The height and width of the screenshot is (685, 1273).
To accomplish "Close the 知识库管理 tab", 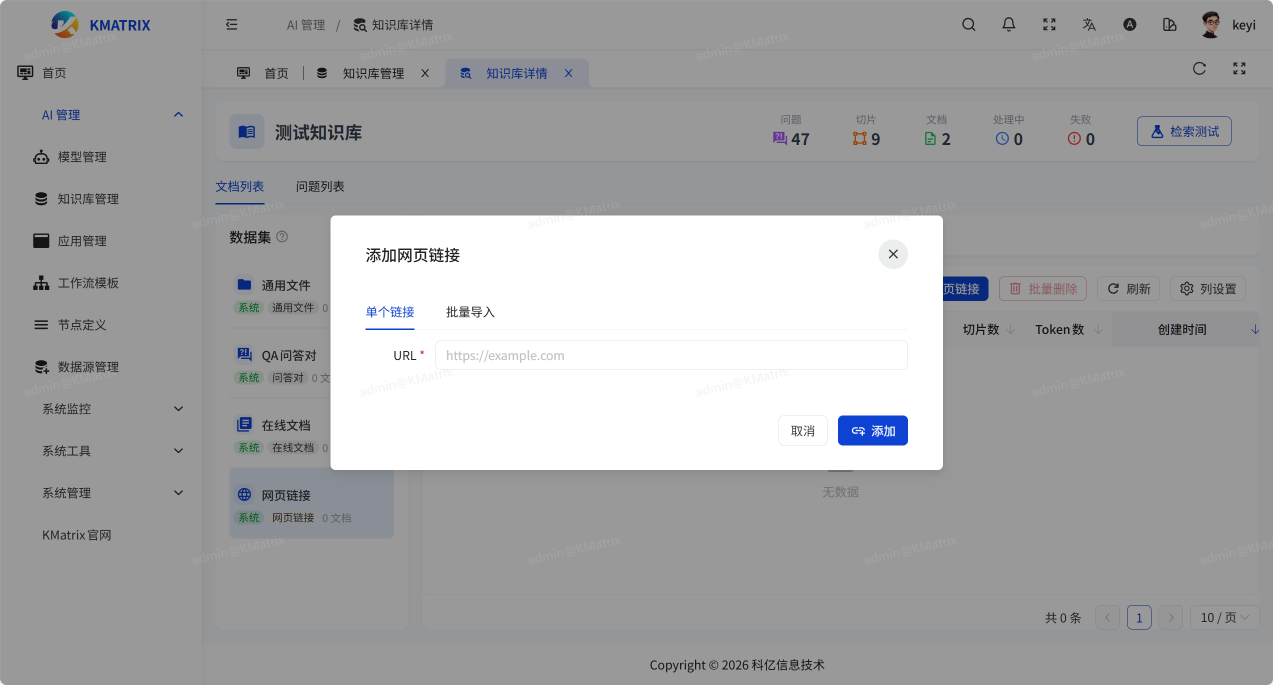I will click(x=425, y=73).
